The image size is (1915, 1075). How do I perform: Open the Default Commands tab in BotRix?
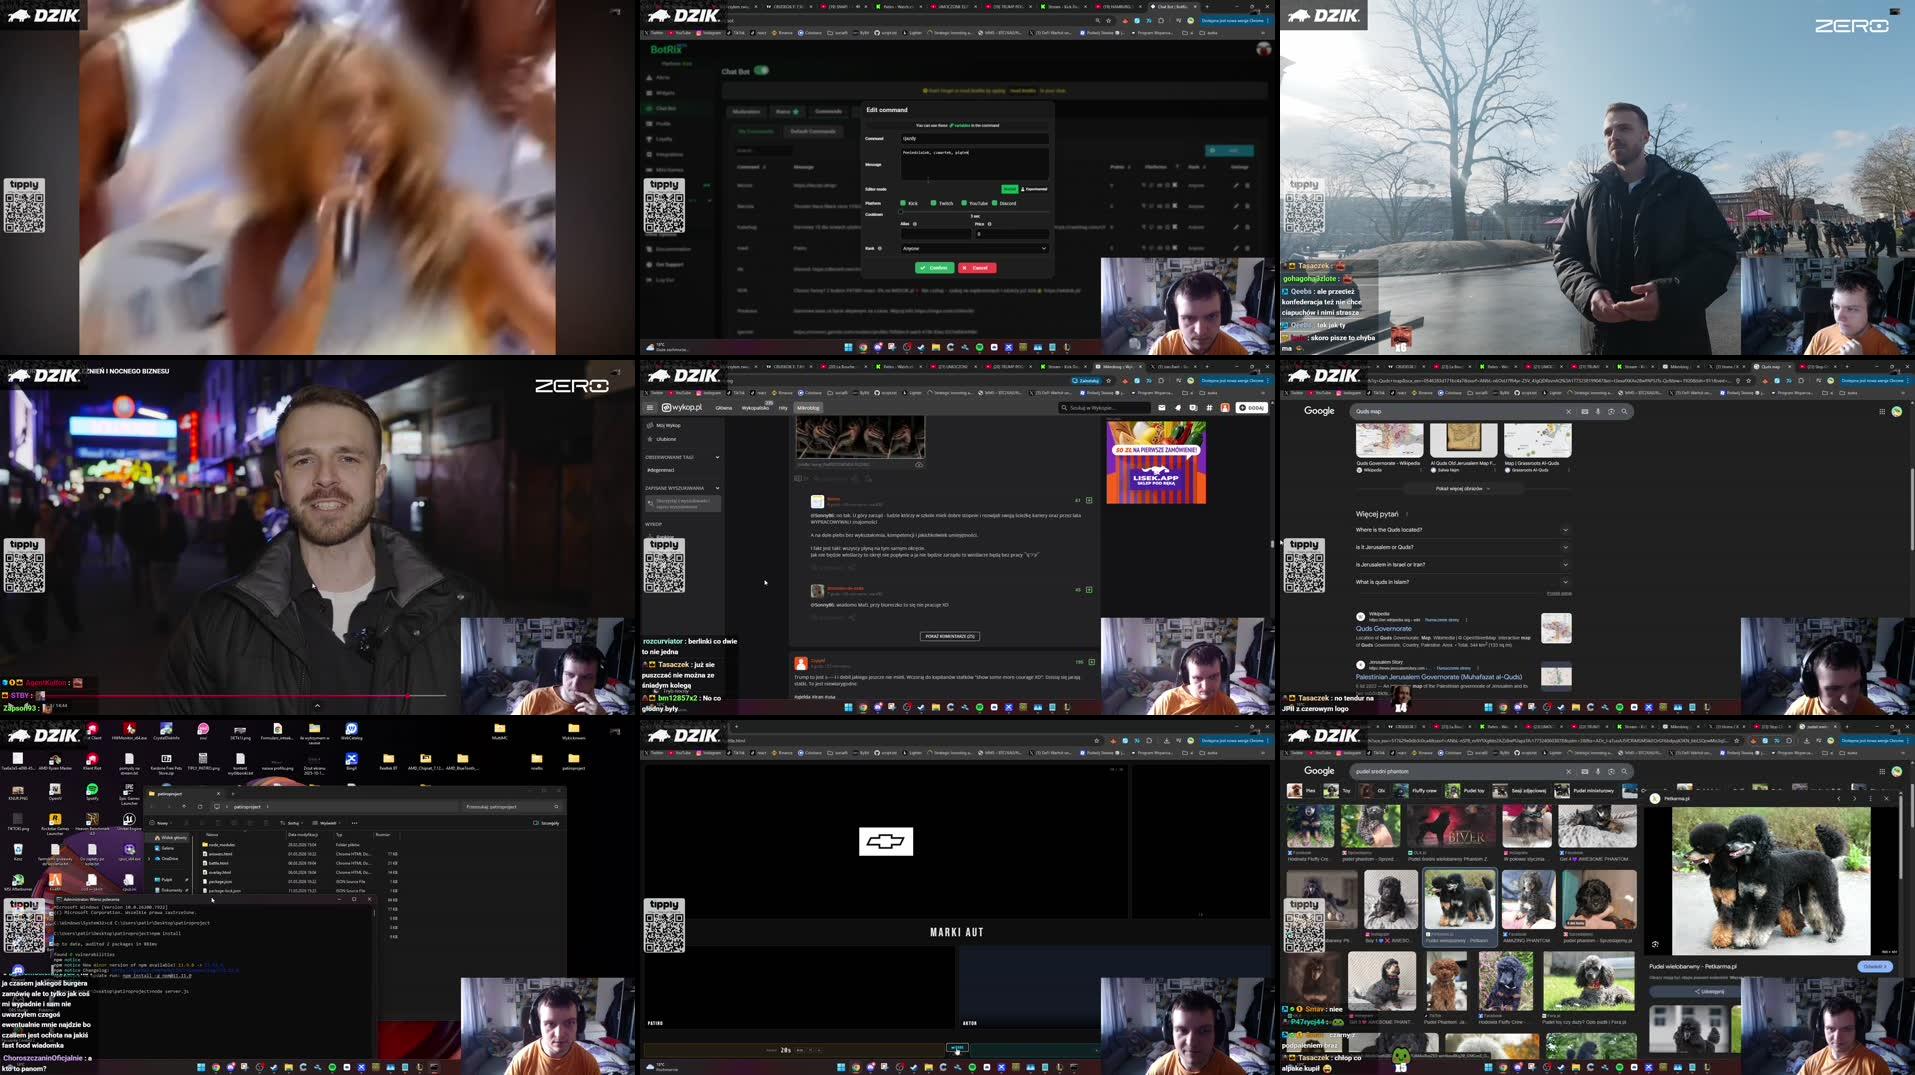(x=813, y=131)
